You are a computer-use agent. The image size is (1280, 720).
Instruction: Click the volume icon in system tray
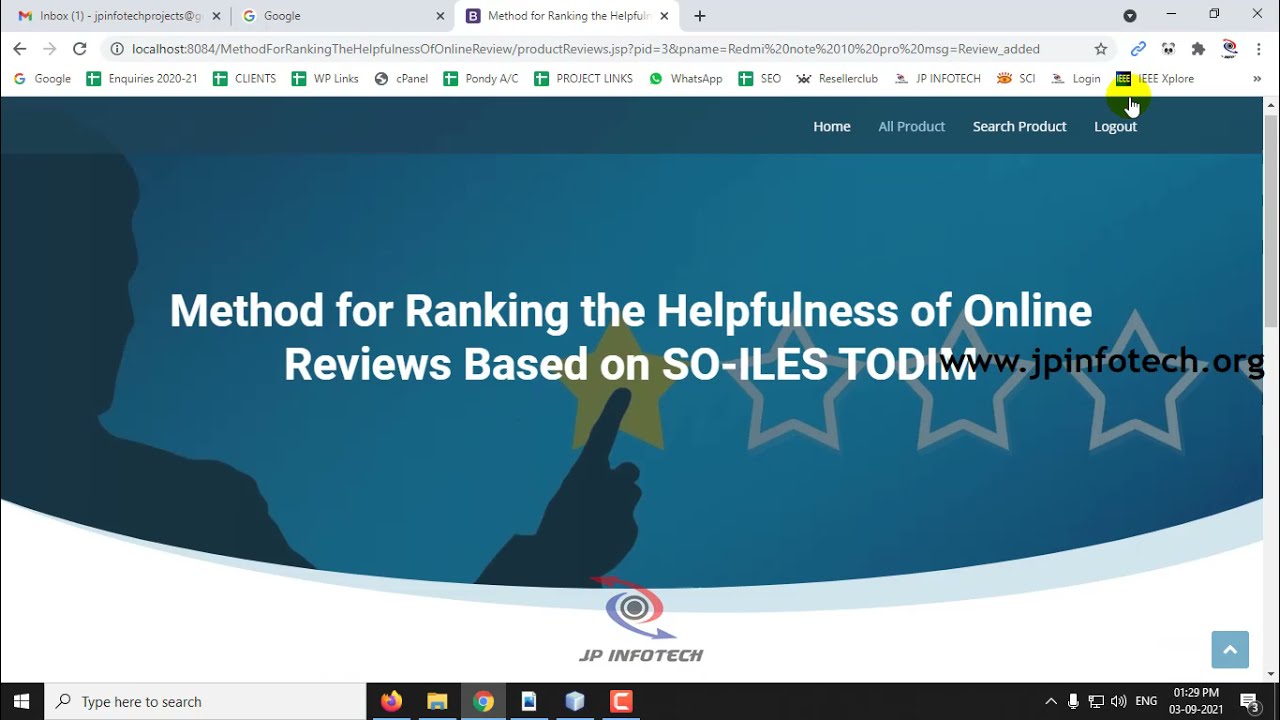[1118, 702]
